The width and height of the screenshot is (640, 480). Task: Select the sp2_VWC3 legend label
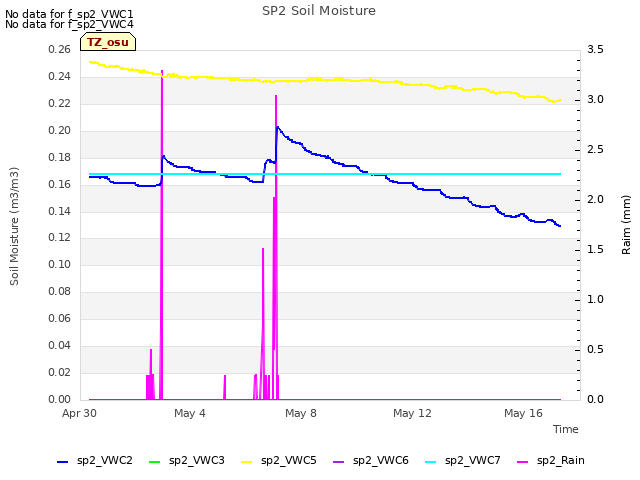(197, 460)
